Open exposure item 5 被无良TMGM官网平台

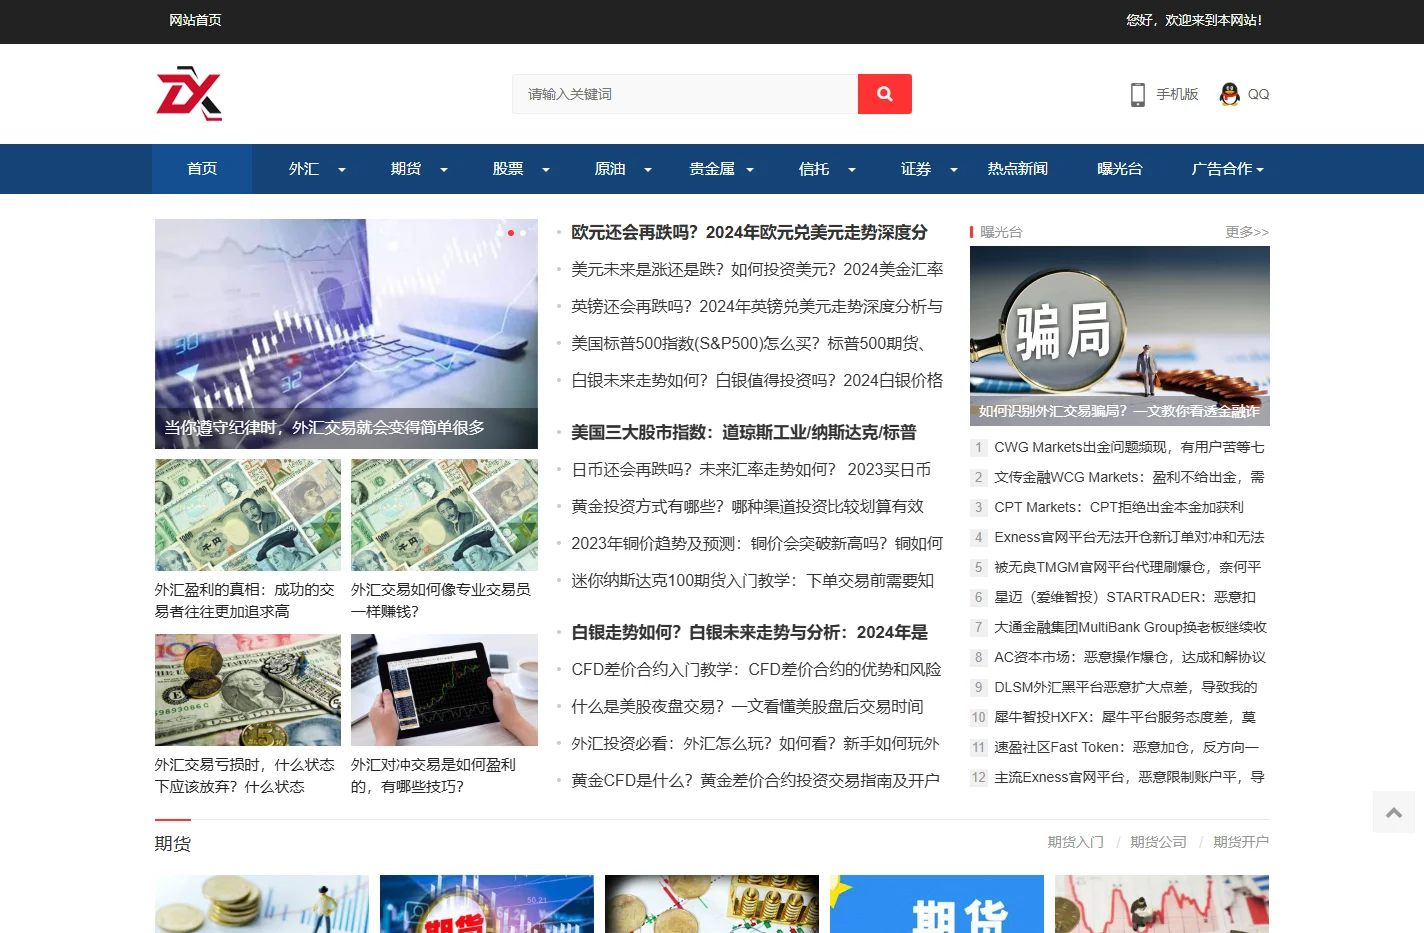click(1128, 567)
